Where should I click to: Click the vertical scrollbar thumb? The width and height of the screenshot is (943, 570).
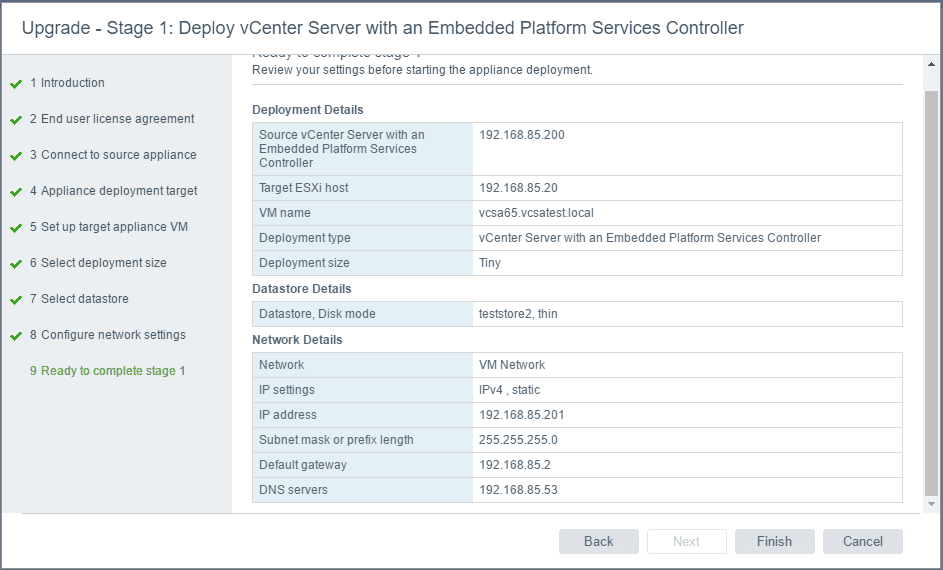coord(931,290)
